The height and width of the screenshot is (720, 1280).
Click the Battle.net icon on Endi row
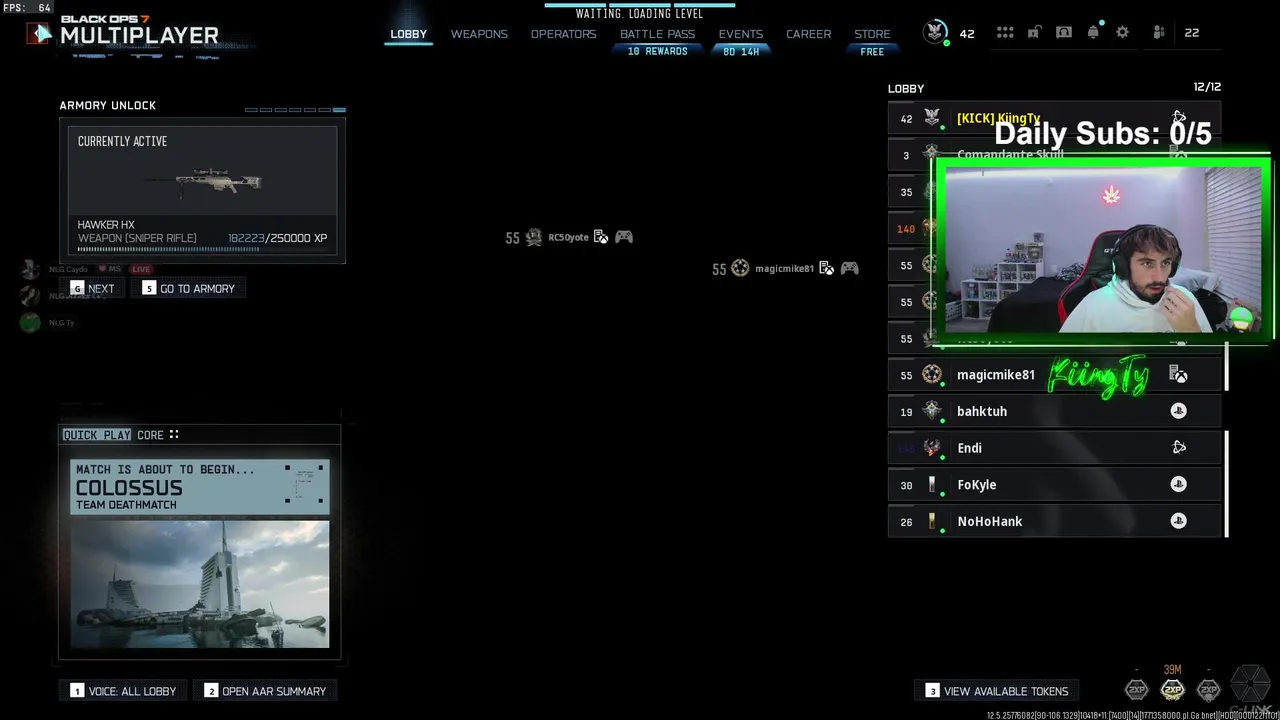tap(1179, 448)
